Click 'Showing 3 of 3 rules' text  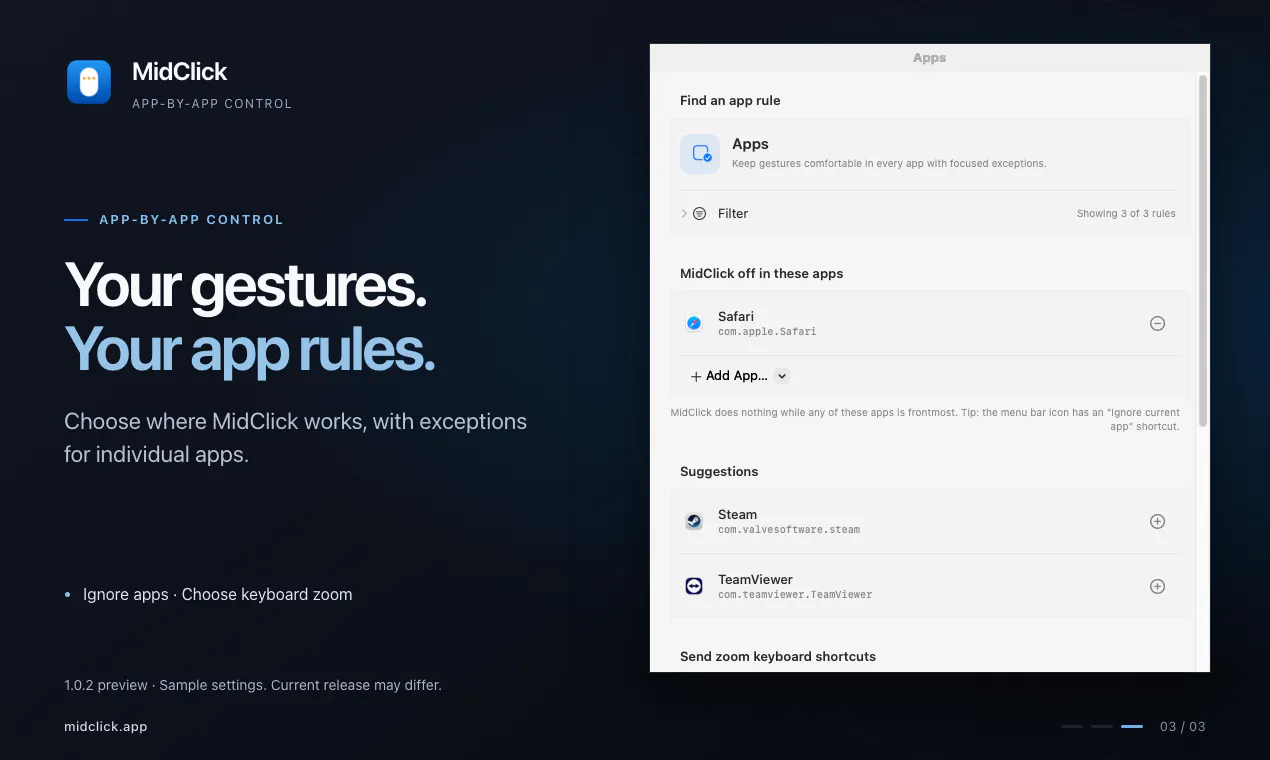[1126, 213]
